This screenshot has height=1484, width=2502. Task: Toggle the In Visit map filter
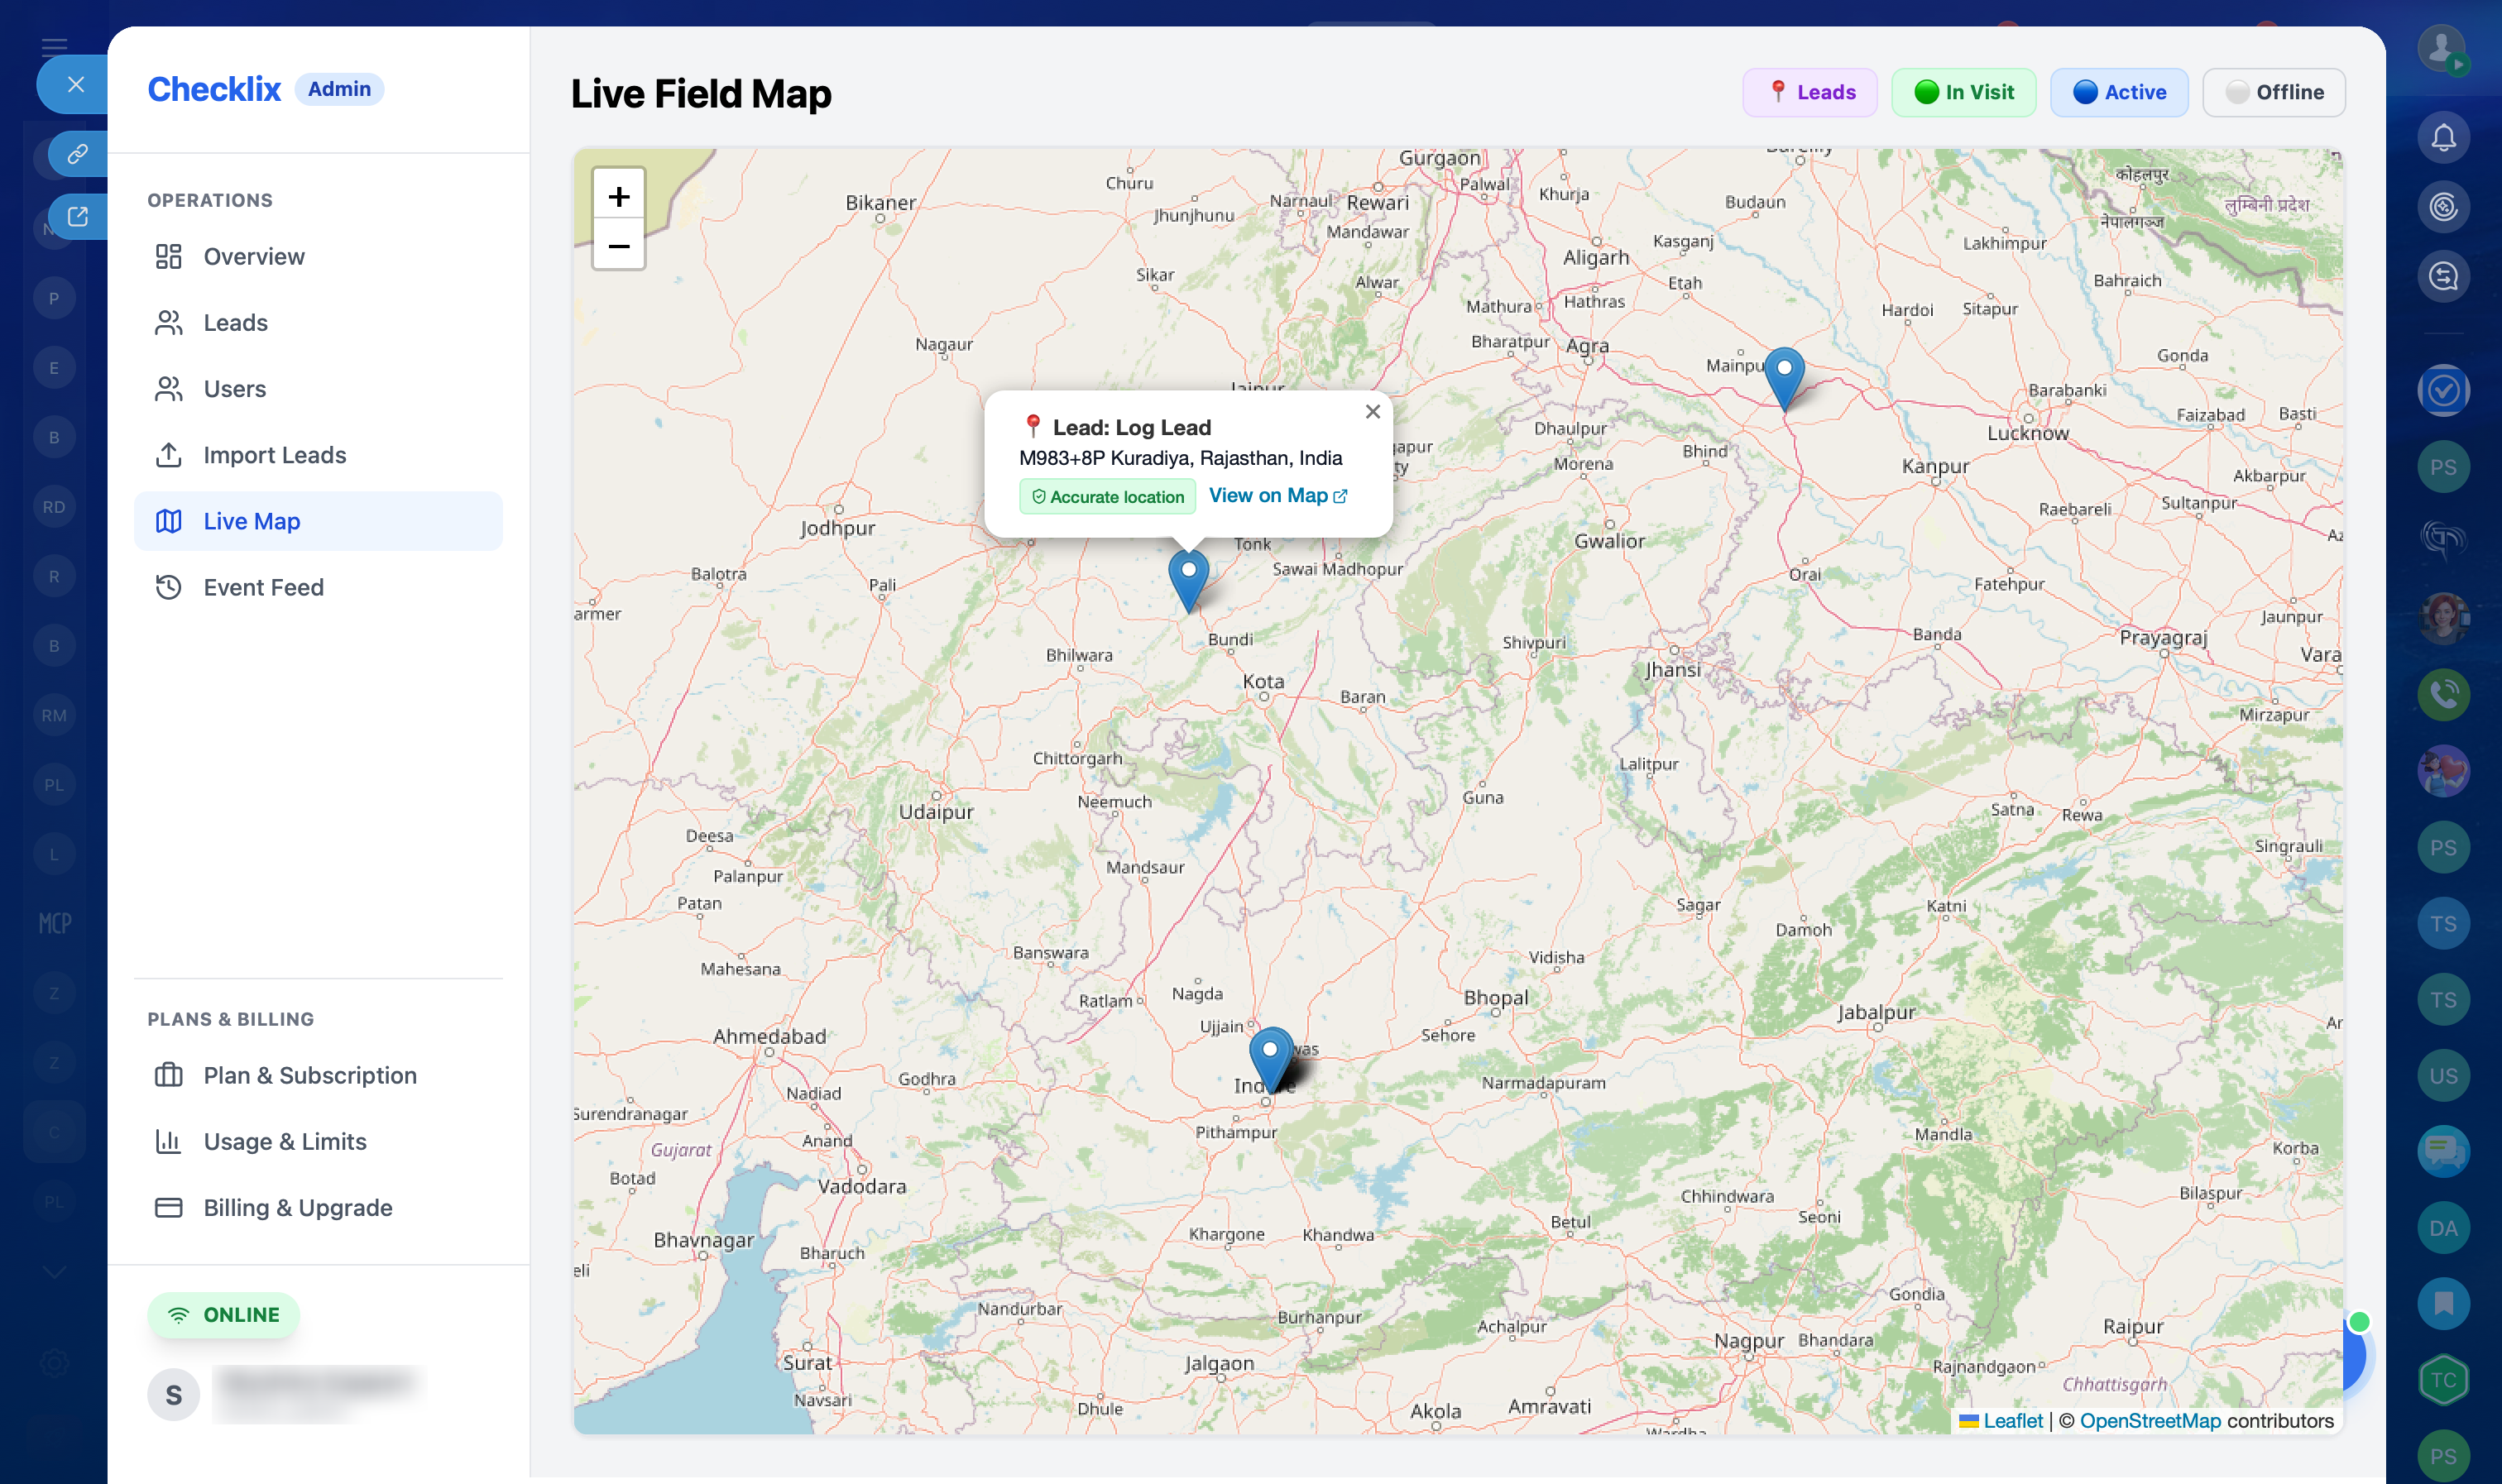click(x=1963, y=92)
